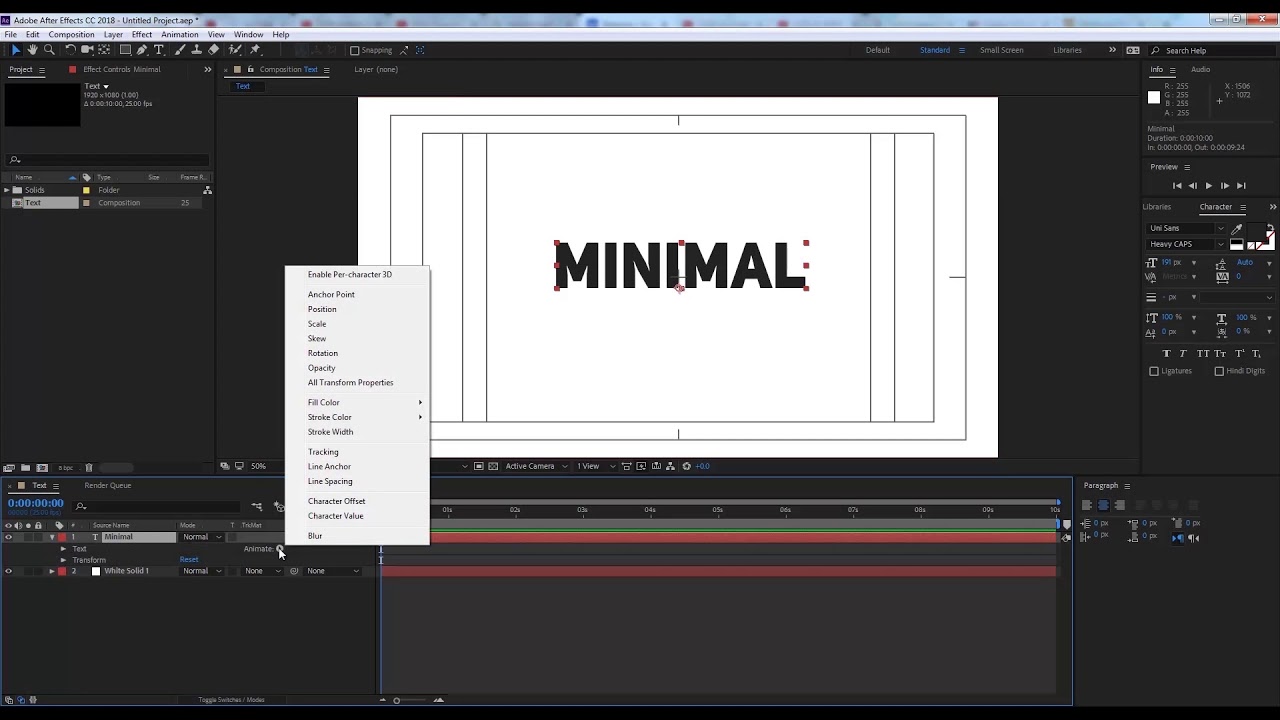Select the Pen tool
The width and height of the screenshot is (1280, 720).
point(142,50)
